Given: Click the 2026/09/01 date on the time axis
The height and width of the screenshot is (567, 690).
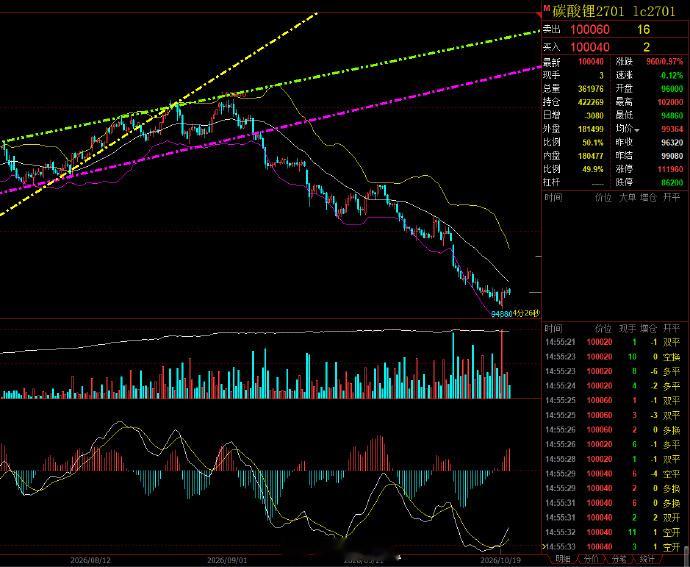Looking at the screenshot, I should click(x=228, y=560).
